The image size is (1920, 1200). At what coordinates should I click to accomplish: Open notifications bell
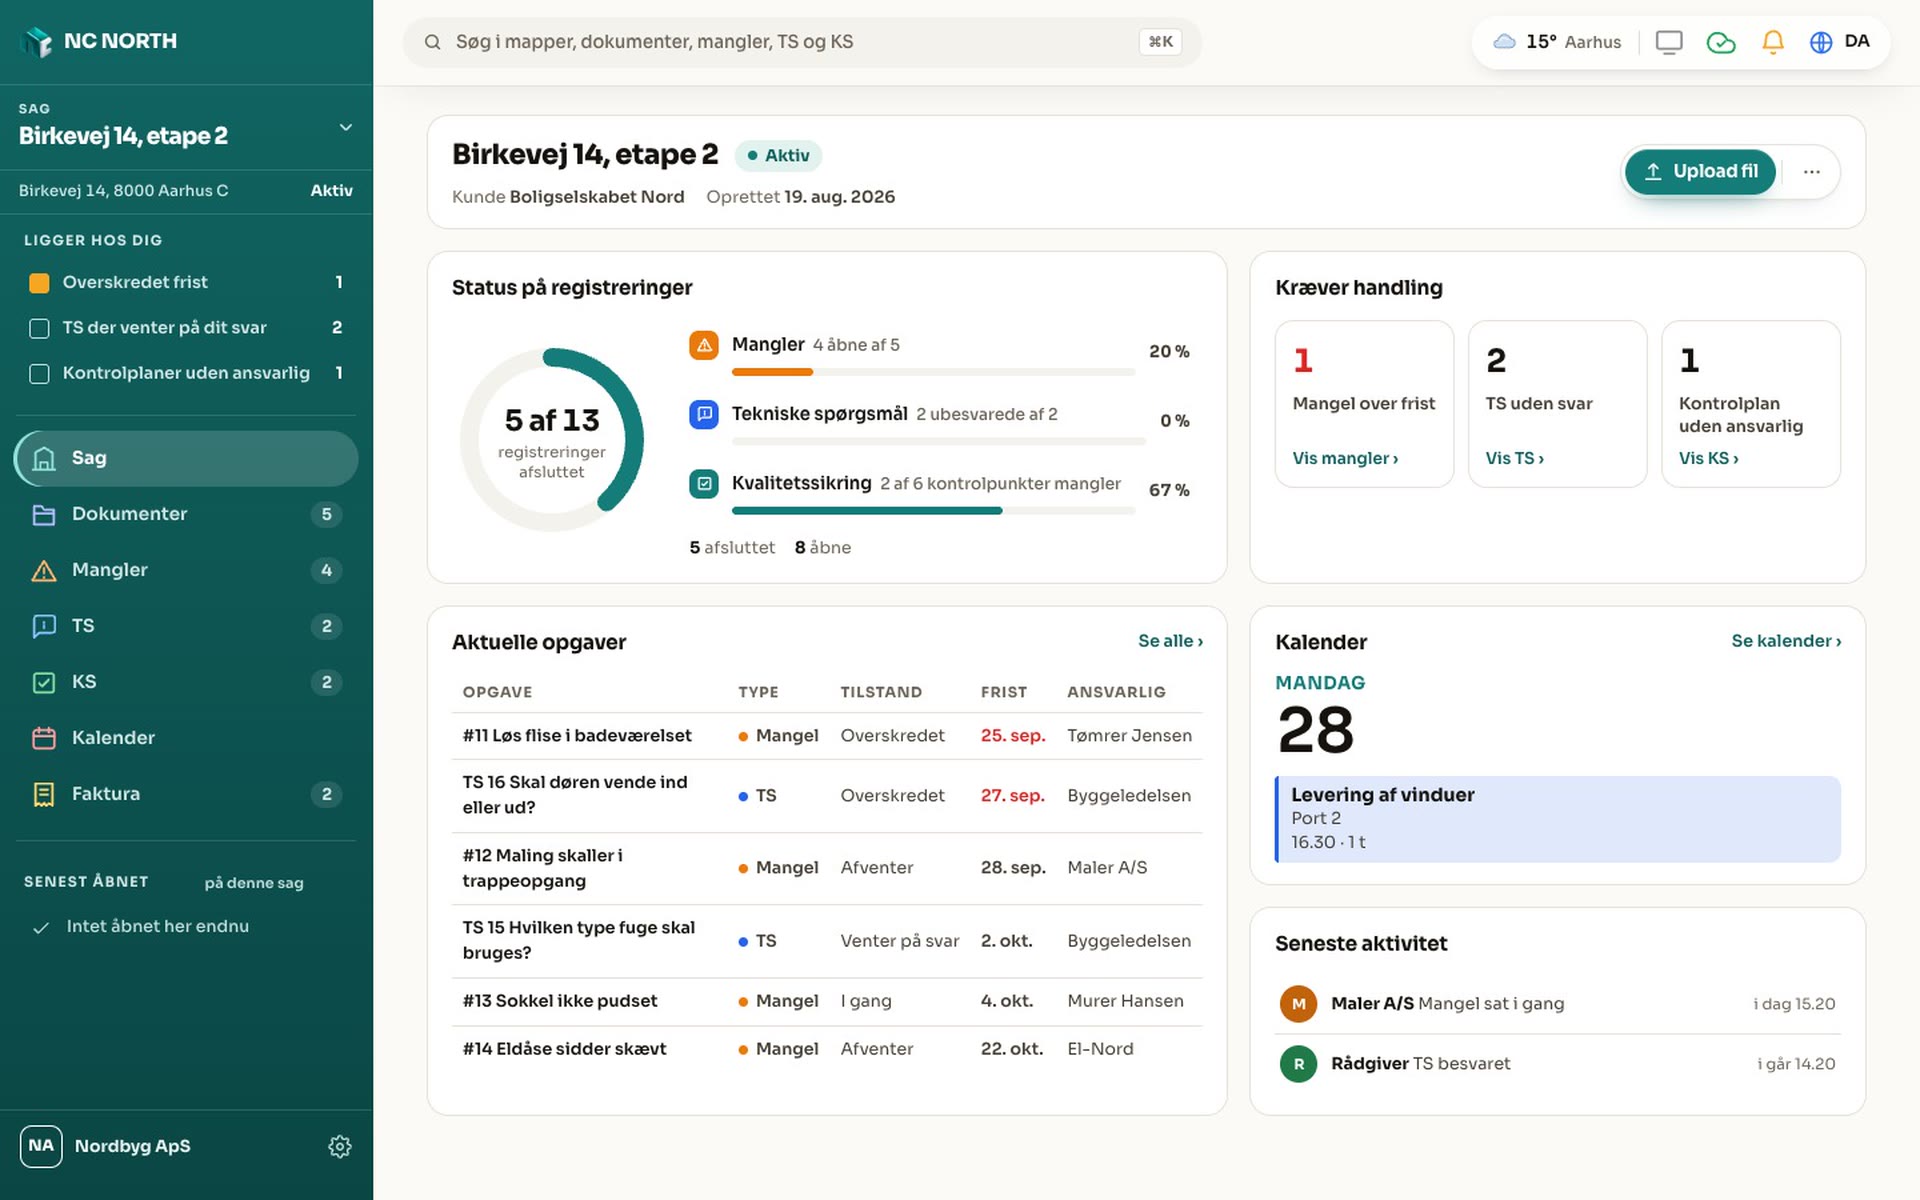click(1773, 42)
